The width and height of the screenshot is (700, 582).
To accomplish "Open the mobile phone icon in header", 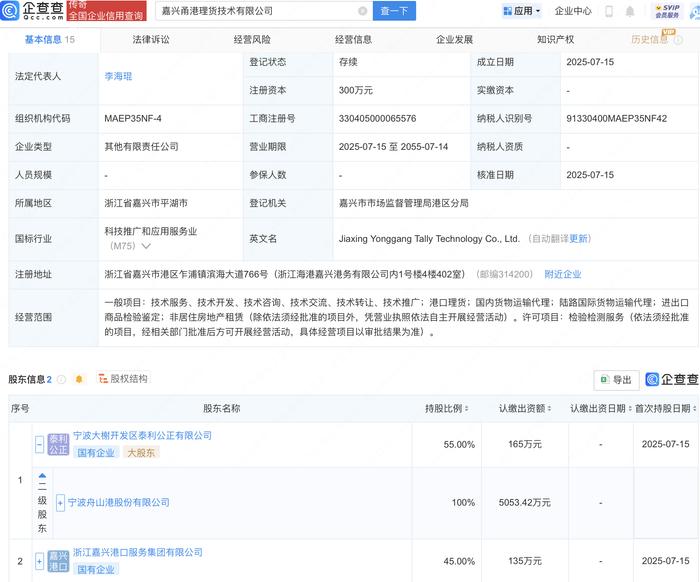I will [x=608, y=11].
